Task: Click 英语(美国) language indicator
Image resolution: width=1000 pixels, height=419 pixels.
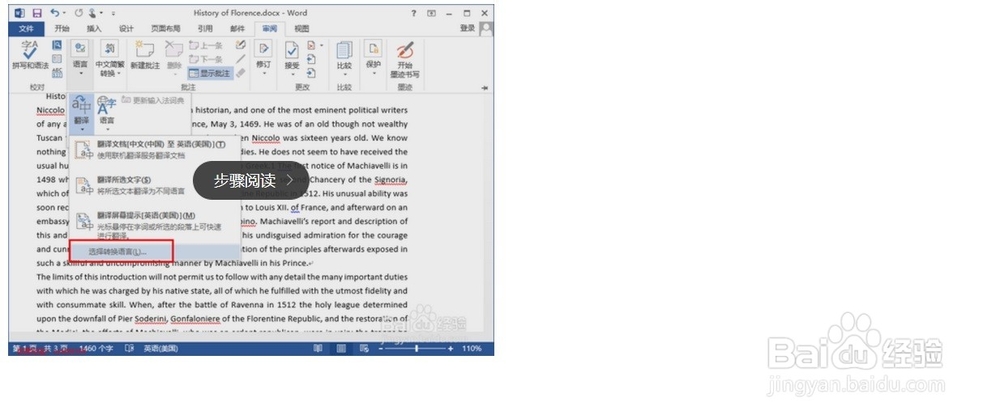Action: tap(161, 349)
